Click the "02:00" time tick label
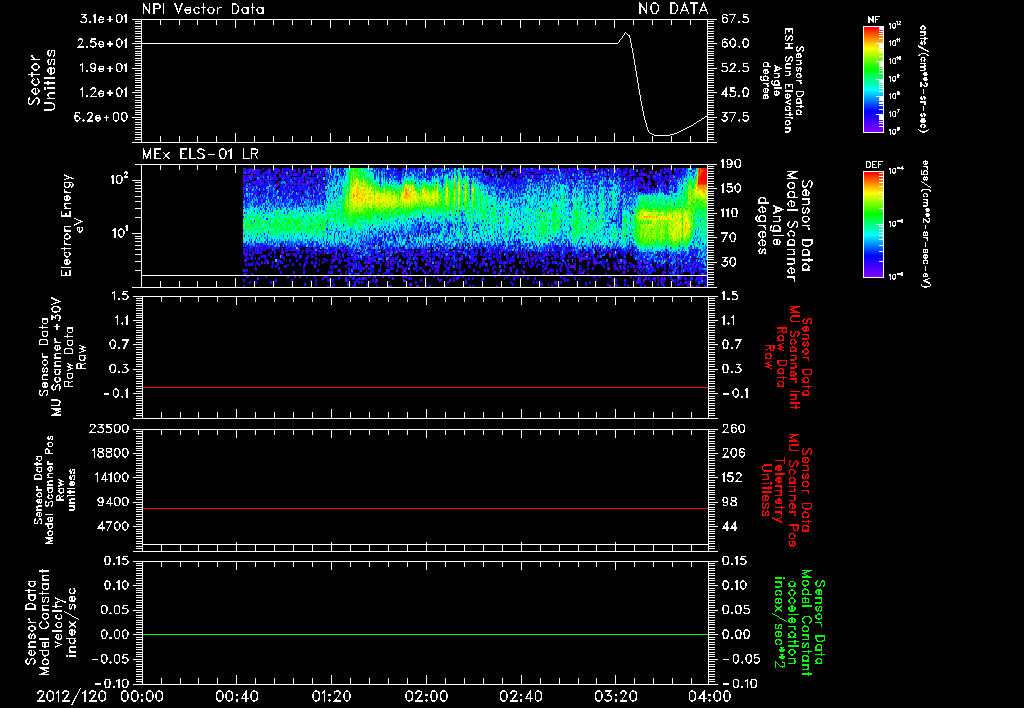This screenshot has width=1024, height=708. (426, 696)
